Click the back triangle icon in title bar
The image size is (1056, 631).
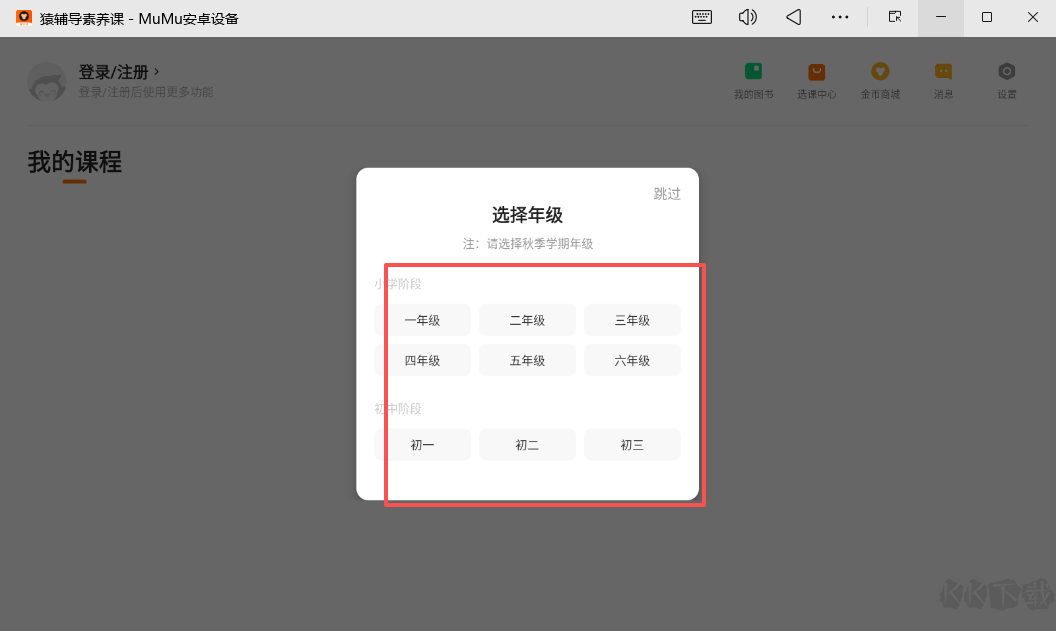(793, 17)
